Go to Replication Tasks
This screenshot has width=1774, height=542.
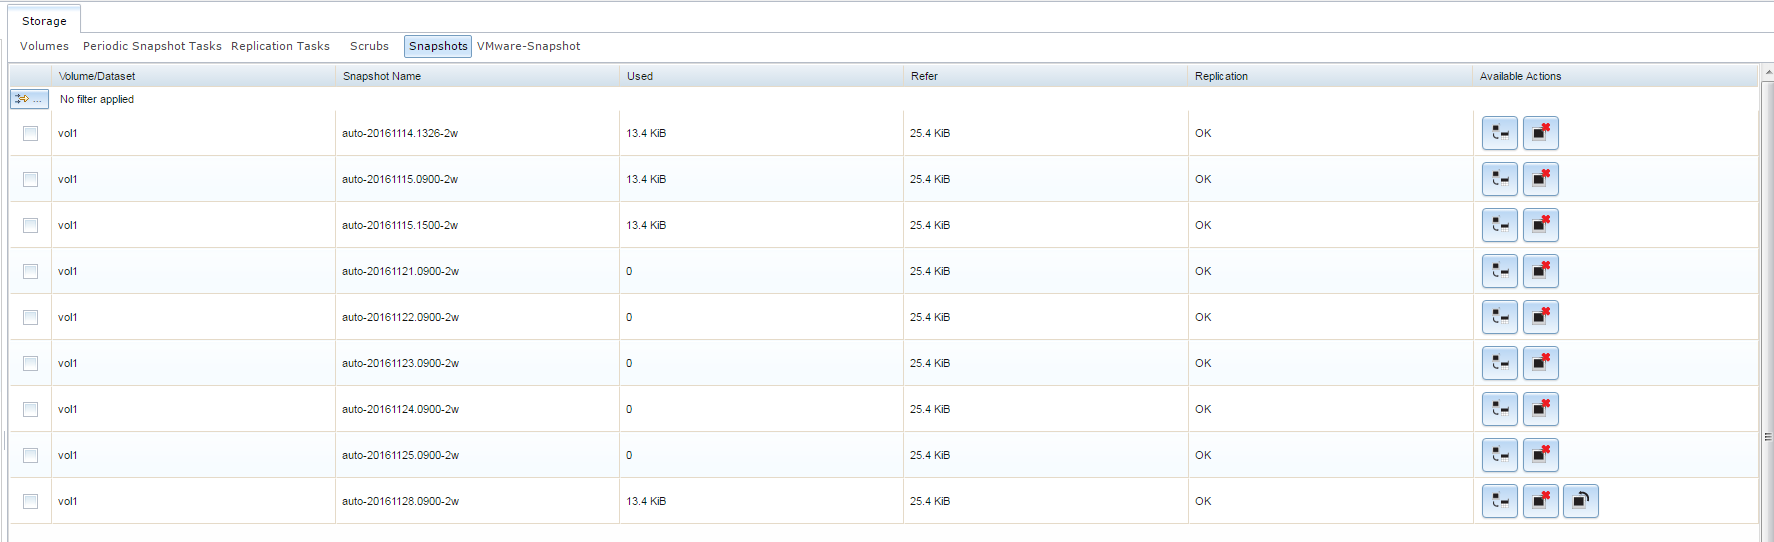(x=280, y=46)
